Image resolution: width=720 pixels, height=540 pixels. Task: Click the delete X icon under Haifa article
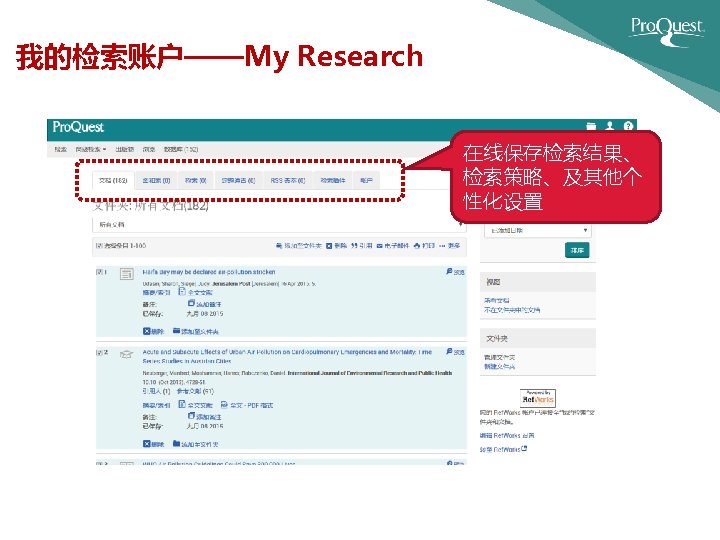coord(146,331)
